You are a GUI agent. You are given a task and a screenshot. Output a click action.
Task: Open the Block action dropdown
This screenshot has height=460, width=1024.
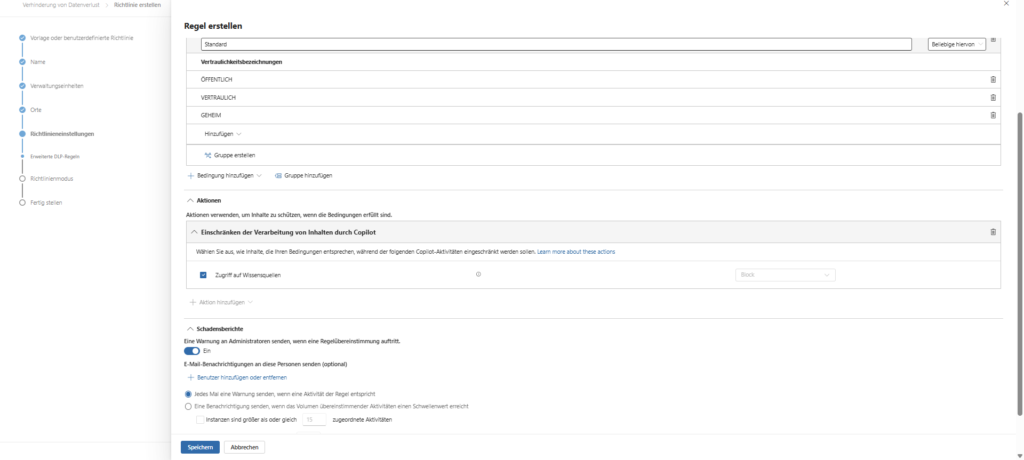pyautogui.click(x=784, y=274)
